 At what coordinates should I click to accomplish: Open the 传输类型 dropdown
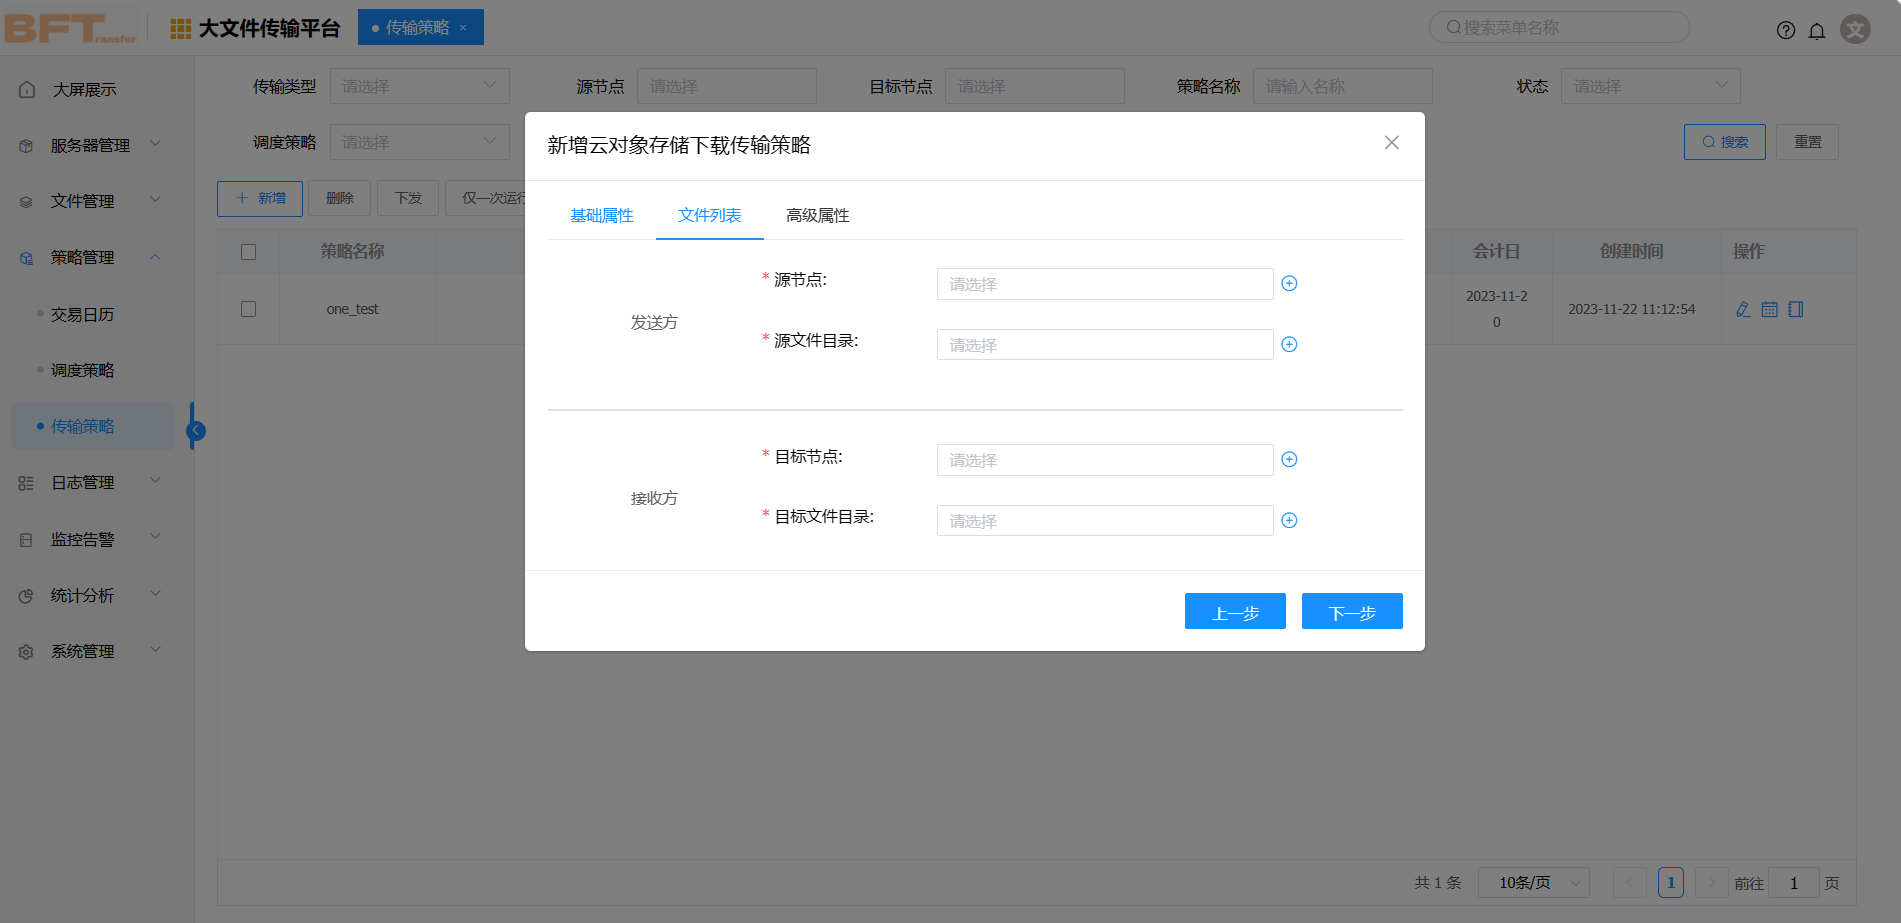[x=419, y=86]
